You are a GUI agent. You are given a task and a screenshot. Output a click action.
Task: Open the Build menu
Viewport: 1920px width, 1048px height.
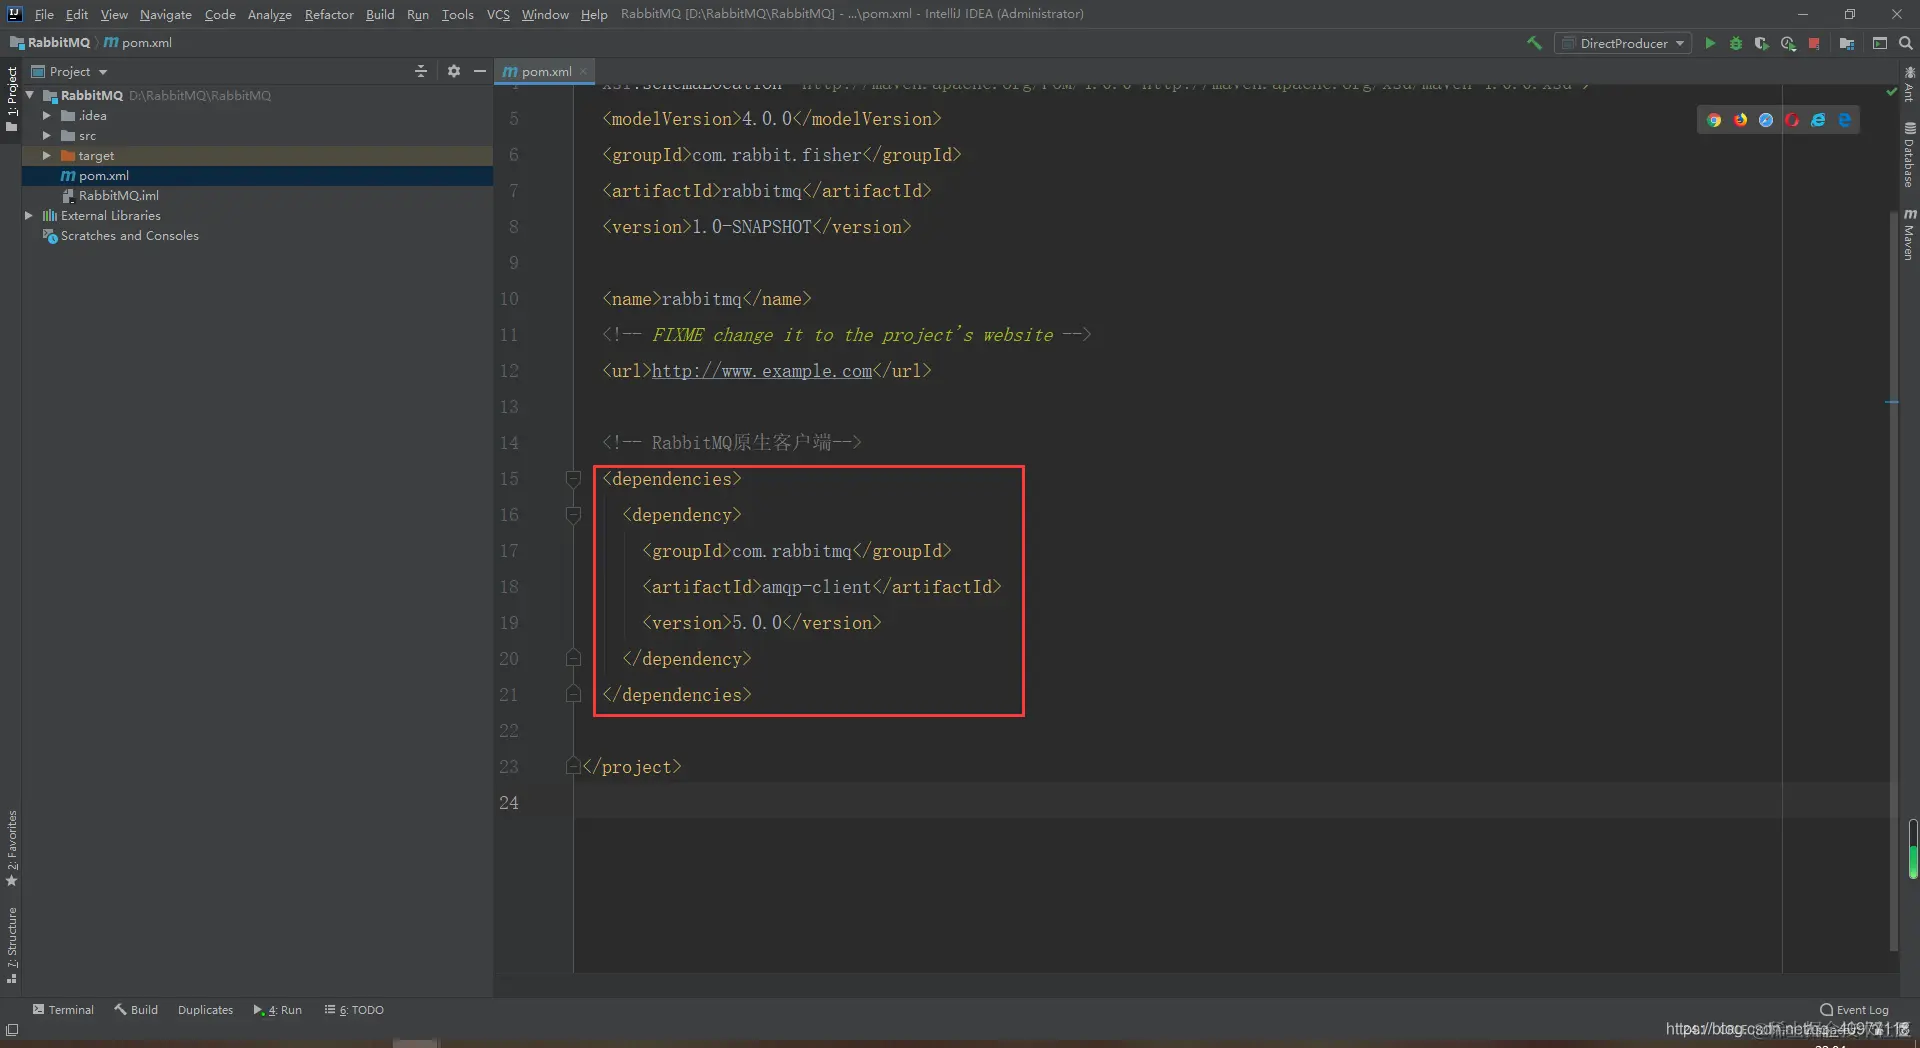click(380, 14)
